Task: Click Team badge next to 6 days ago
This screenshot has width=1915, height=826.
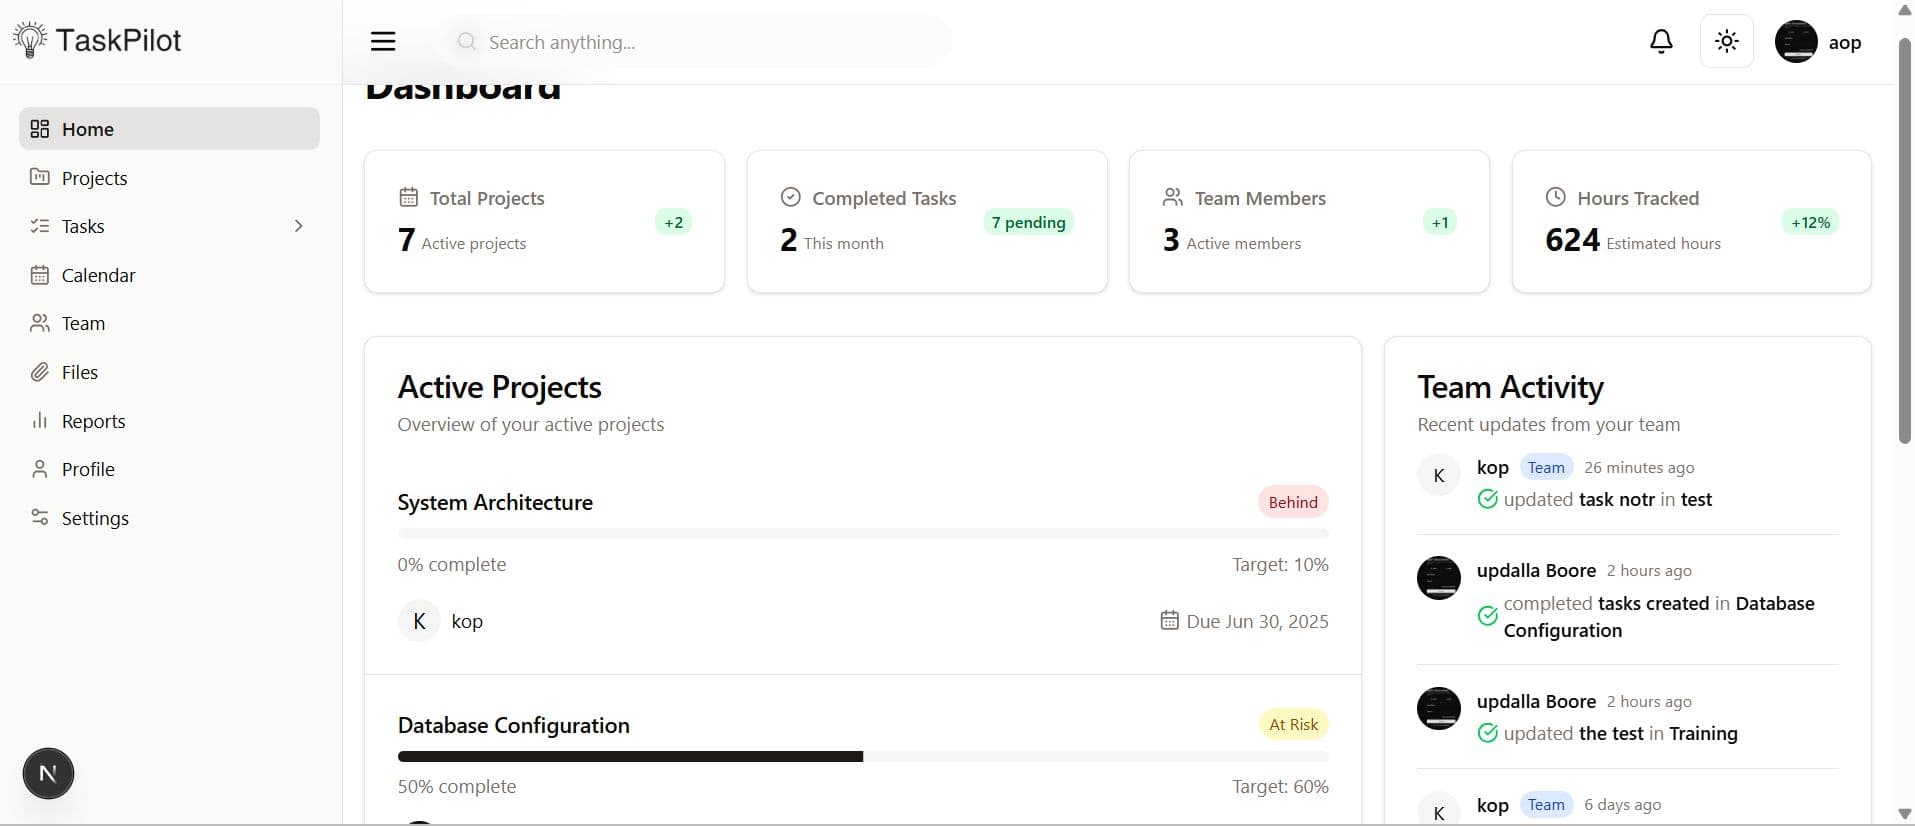Action: click(x=1546, y=804)
